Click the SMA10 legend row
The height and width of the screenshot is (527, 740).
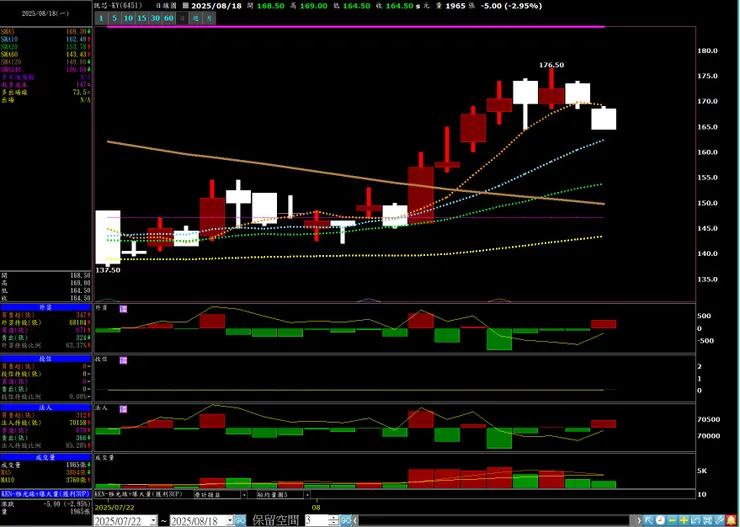46,39
